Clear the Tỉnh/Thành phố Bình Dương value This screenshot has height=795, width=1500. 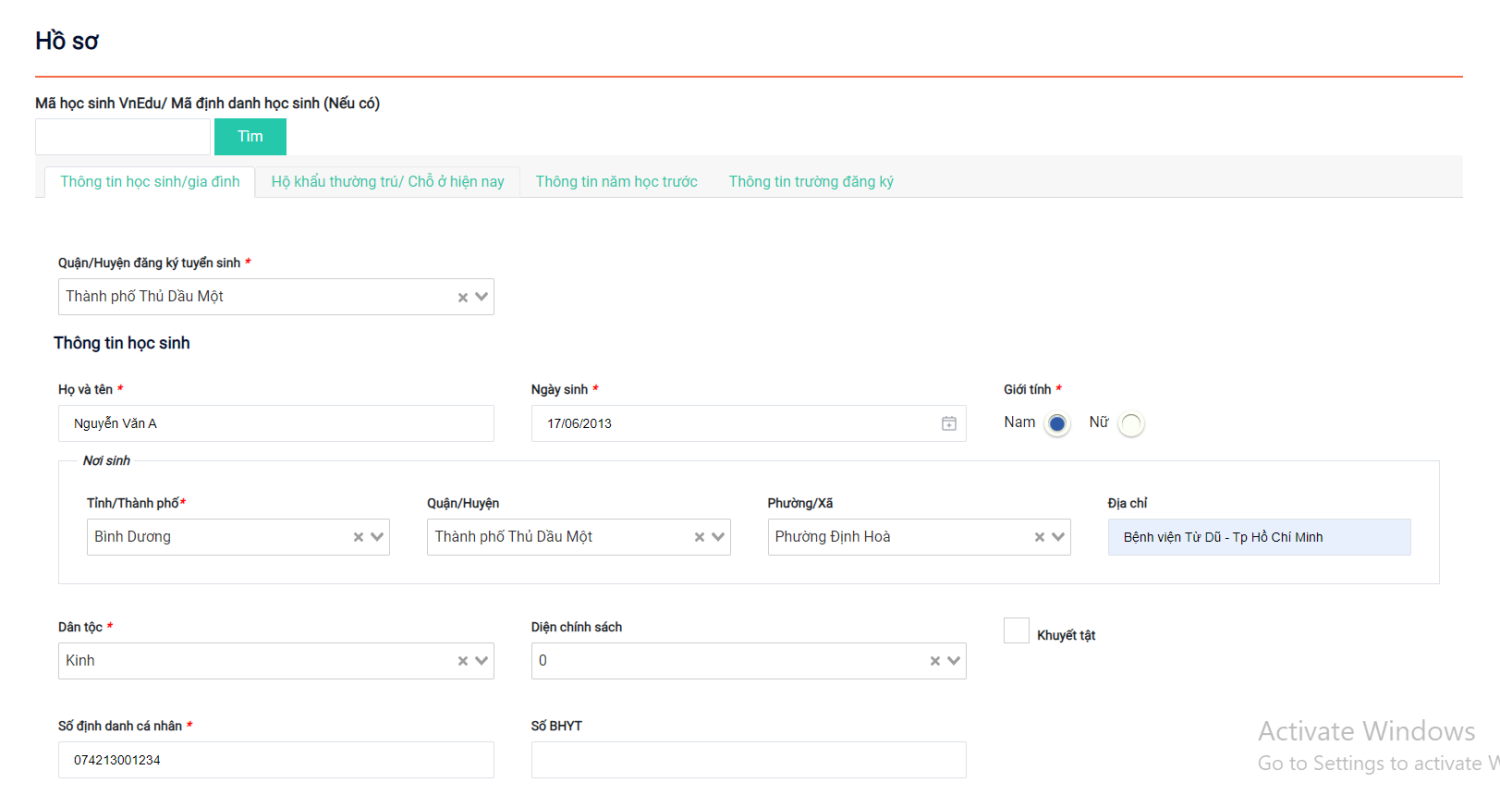(x=359, y=537)
